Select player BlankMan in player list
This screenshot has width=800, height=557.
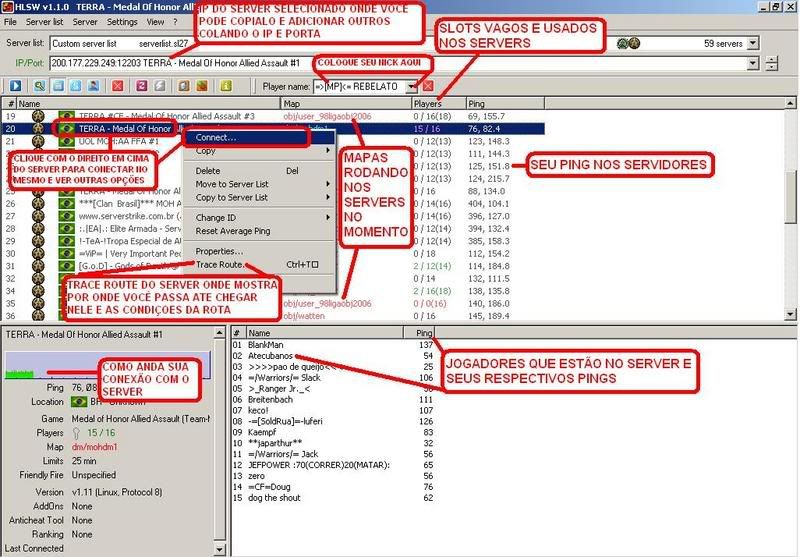click(333, 345)
